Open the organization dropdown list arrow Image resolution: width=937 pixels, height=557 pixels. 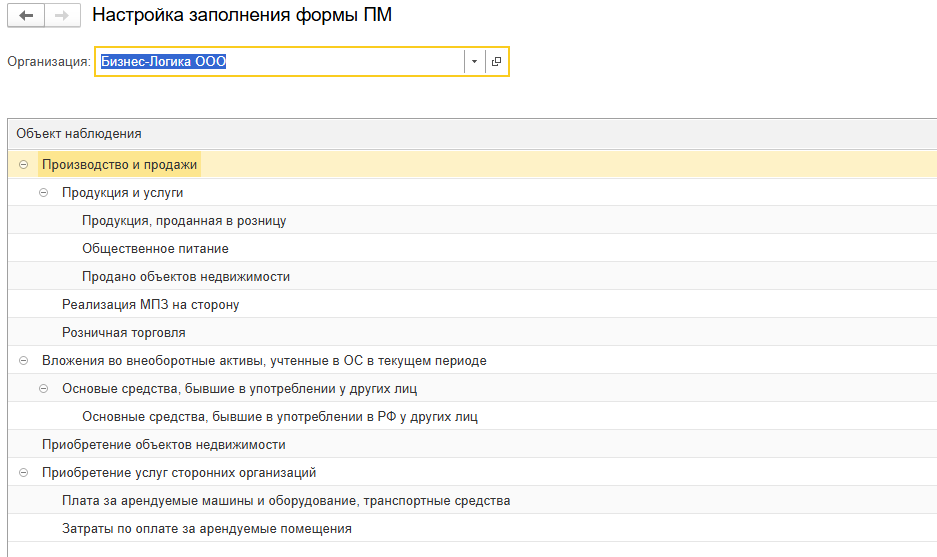point(474,62)
